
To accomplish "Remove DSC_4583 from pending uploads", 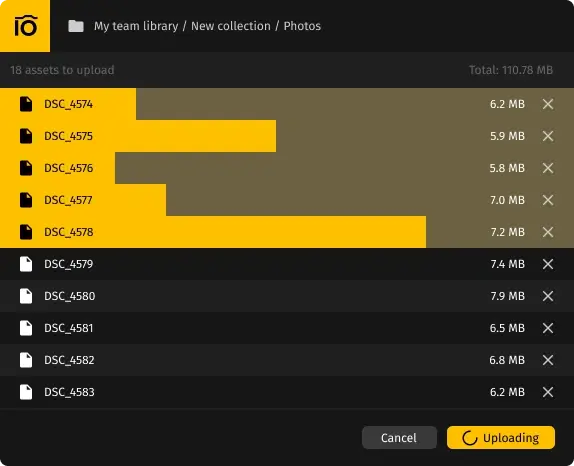I will [548, 392].
